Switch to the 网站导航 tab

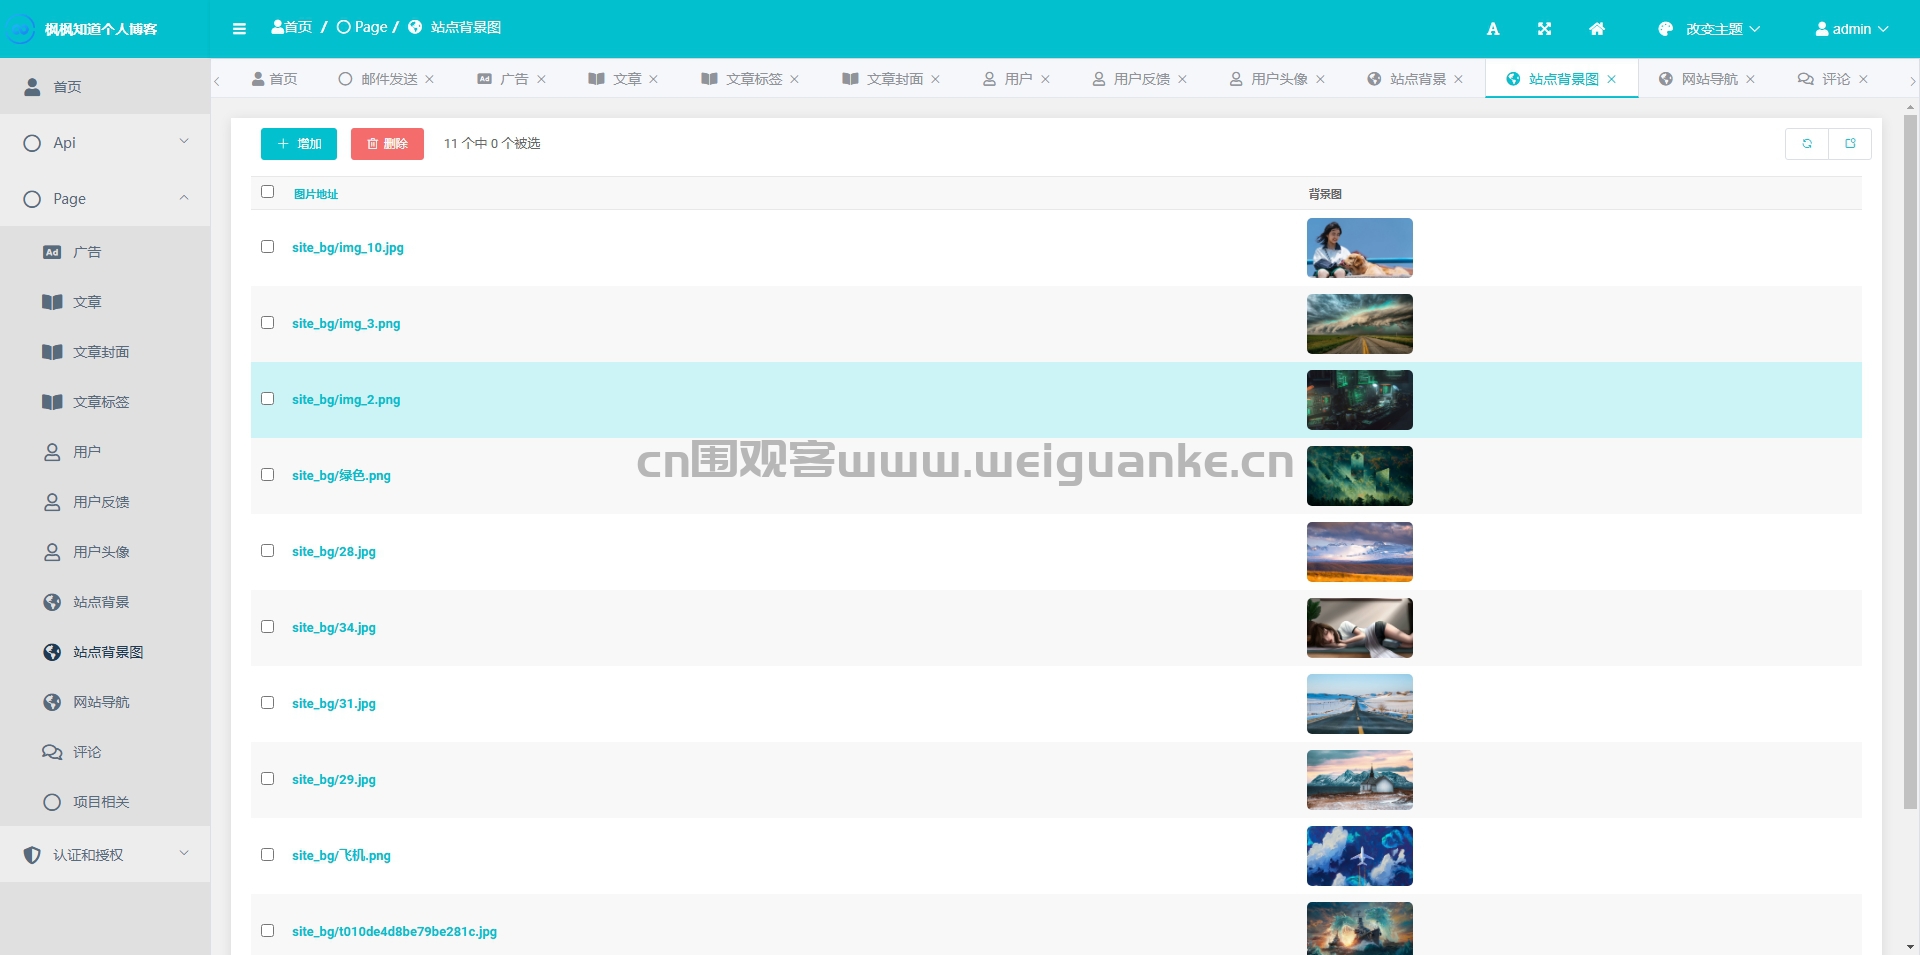1709,79
